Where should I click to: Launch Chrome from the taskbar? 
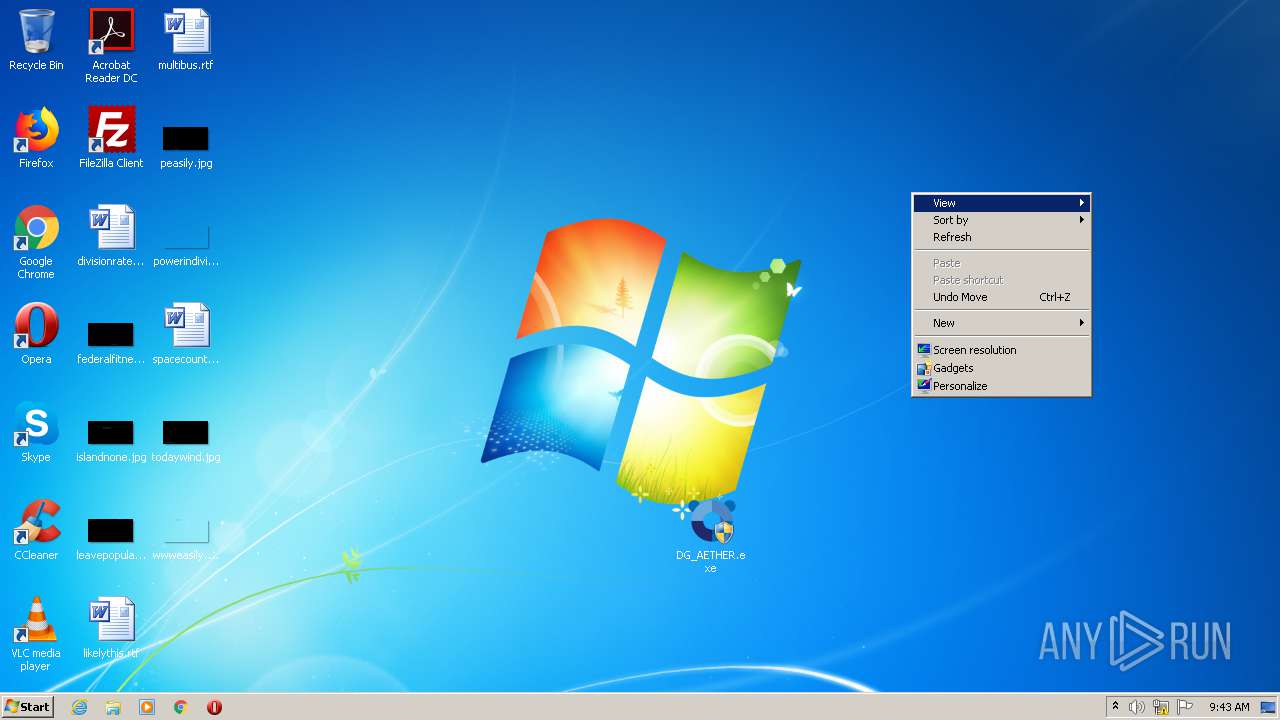181,707
